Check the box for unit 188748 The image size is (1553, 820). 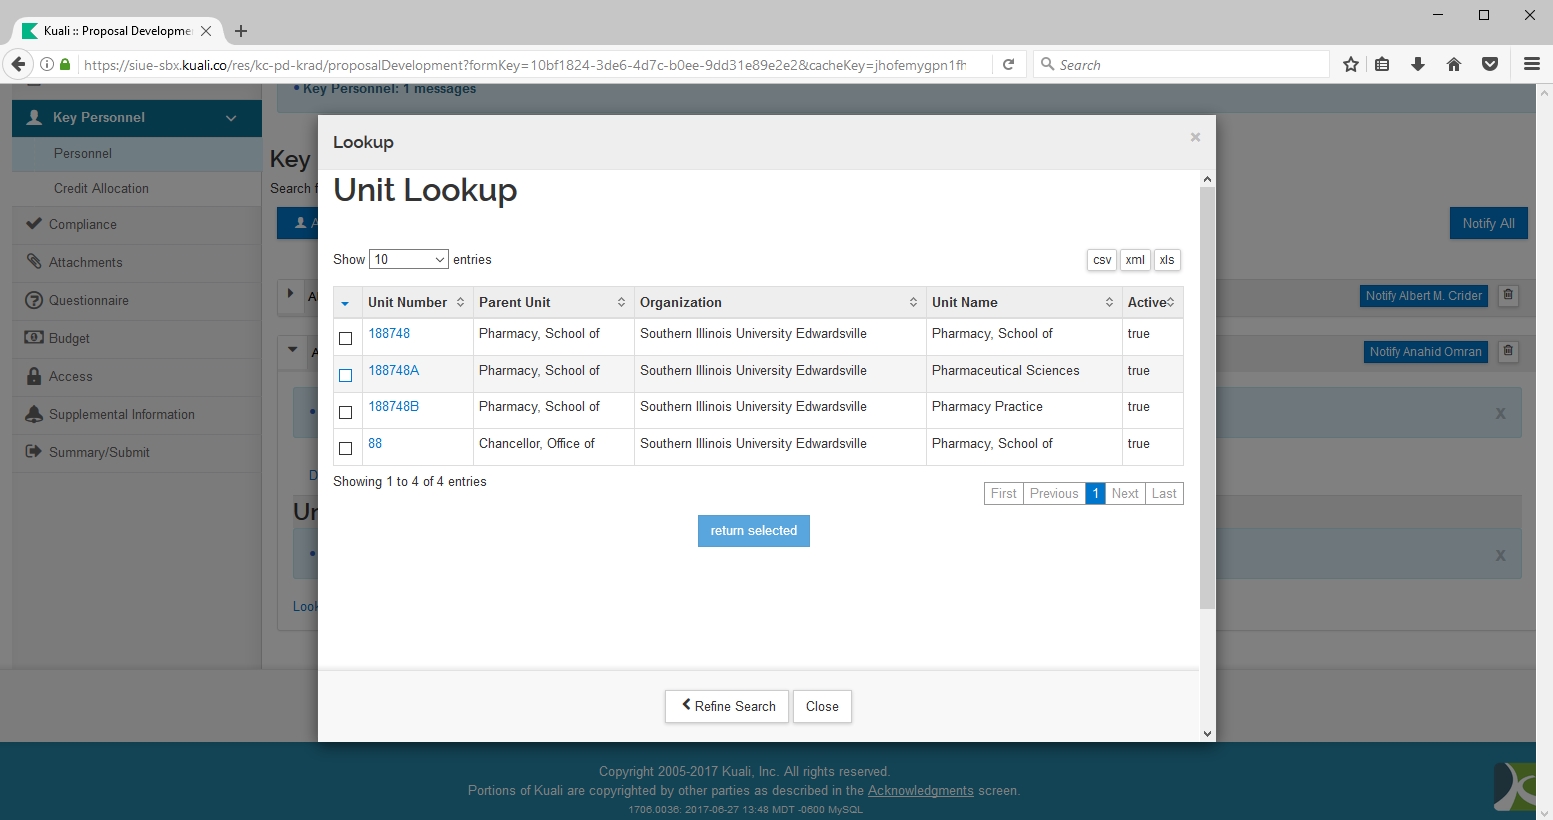(x=346, y=339)
